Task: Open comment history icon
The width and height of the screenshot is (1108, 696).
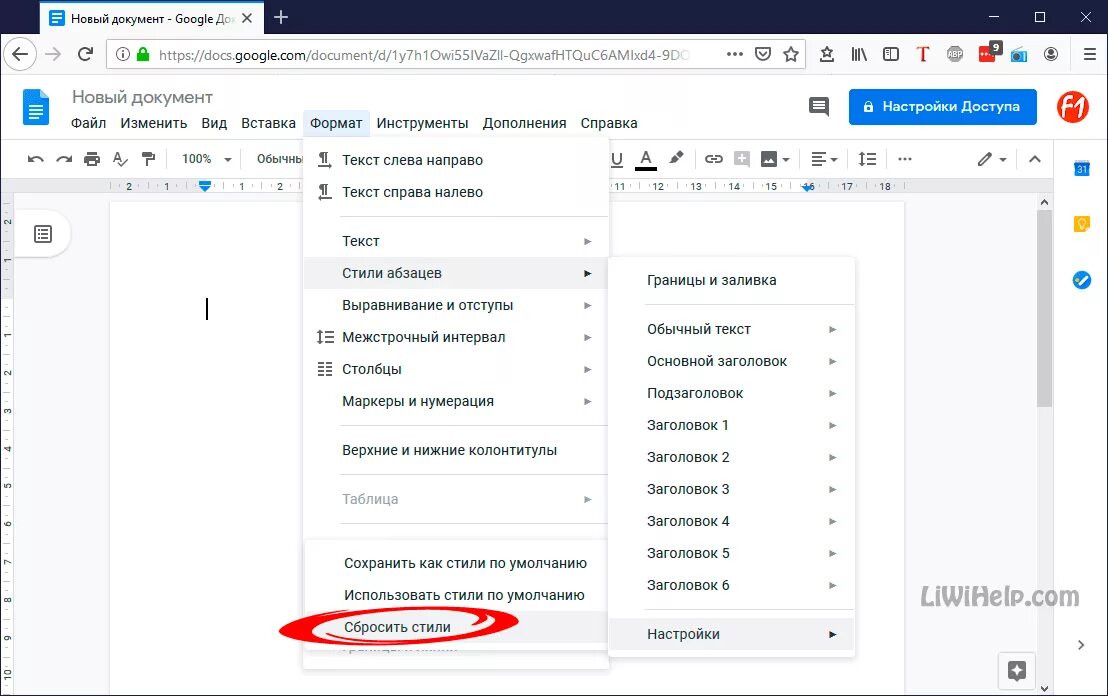Action: pyautogui.click(x=819, y=107)
